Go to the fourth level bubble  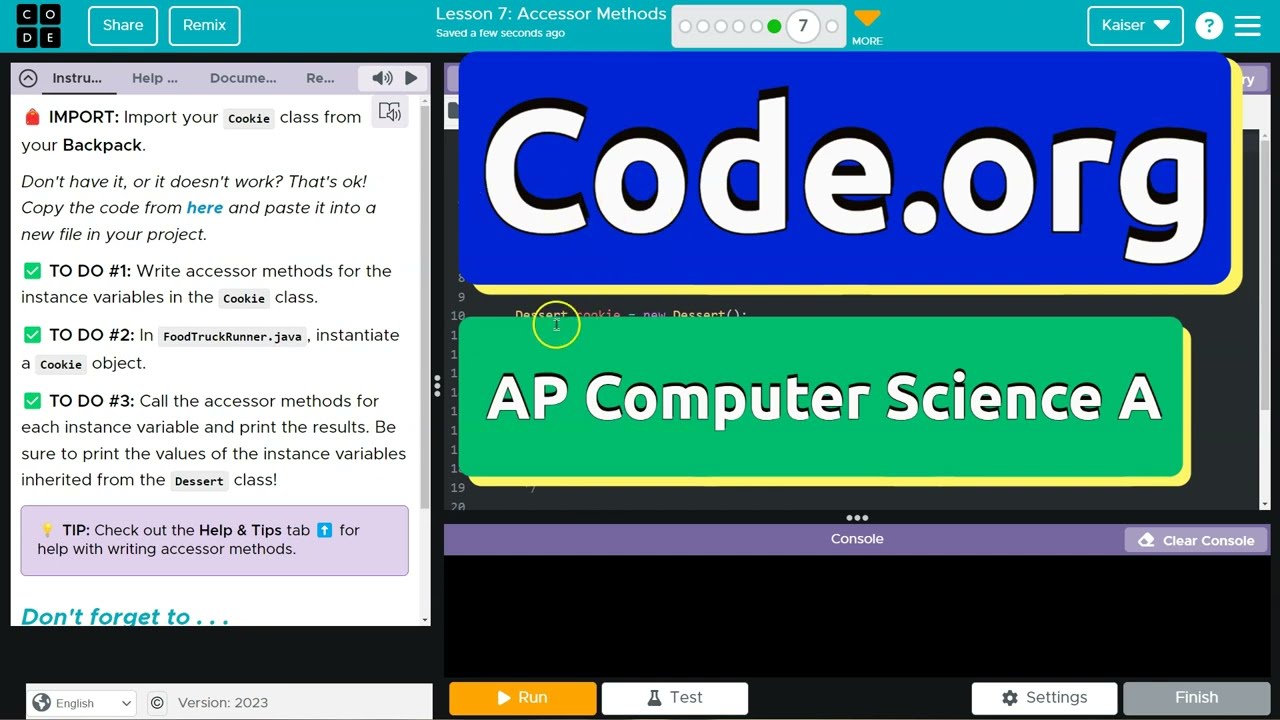coord(739,27)
